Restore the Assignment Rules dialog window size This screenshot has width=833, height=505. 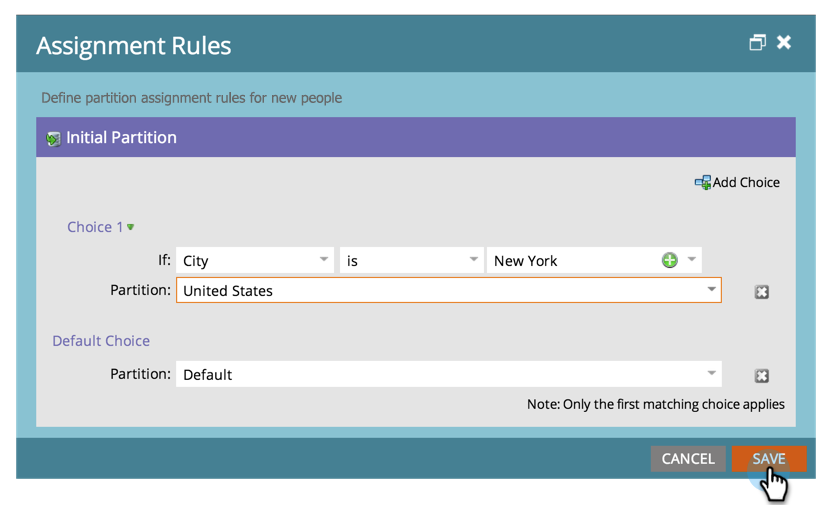tap(757, 43)
